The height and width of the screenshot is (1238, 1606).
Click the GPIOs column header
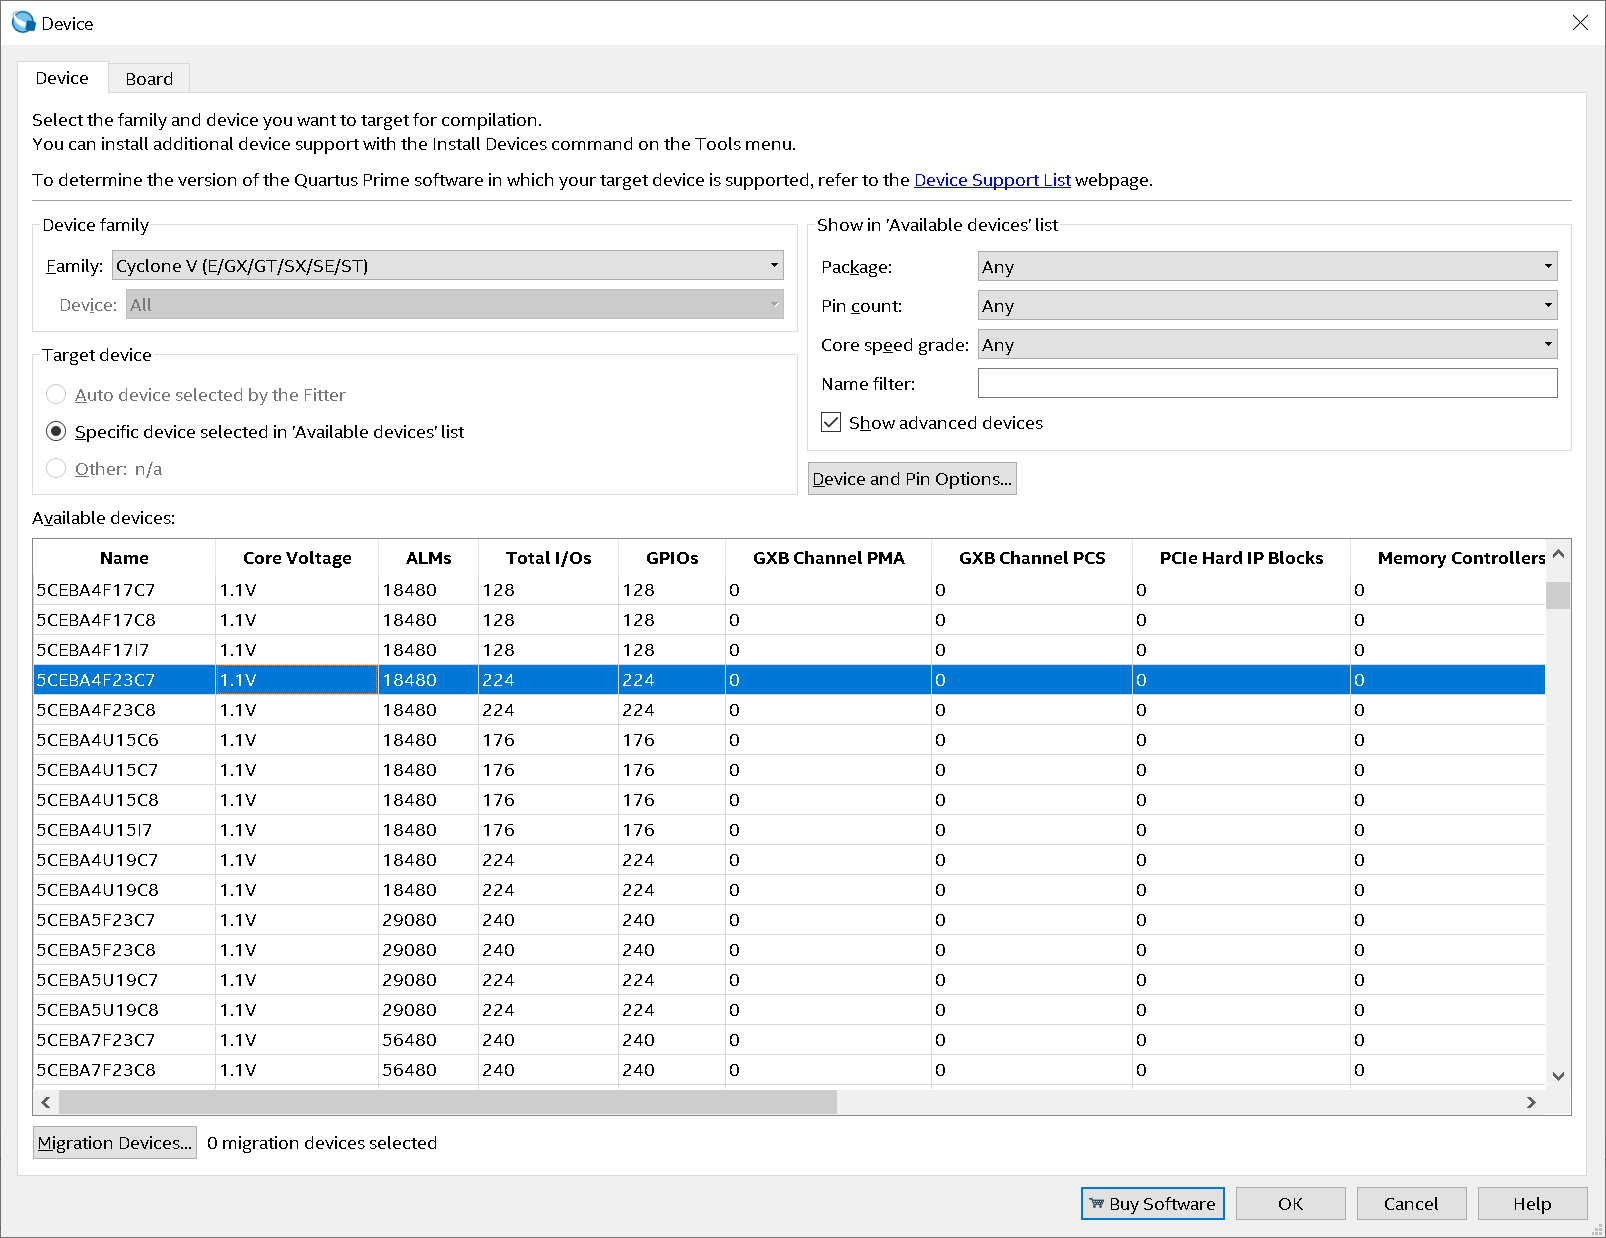[672, 558]
